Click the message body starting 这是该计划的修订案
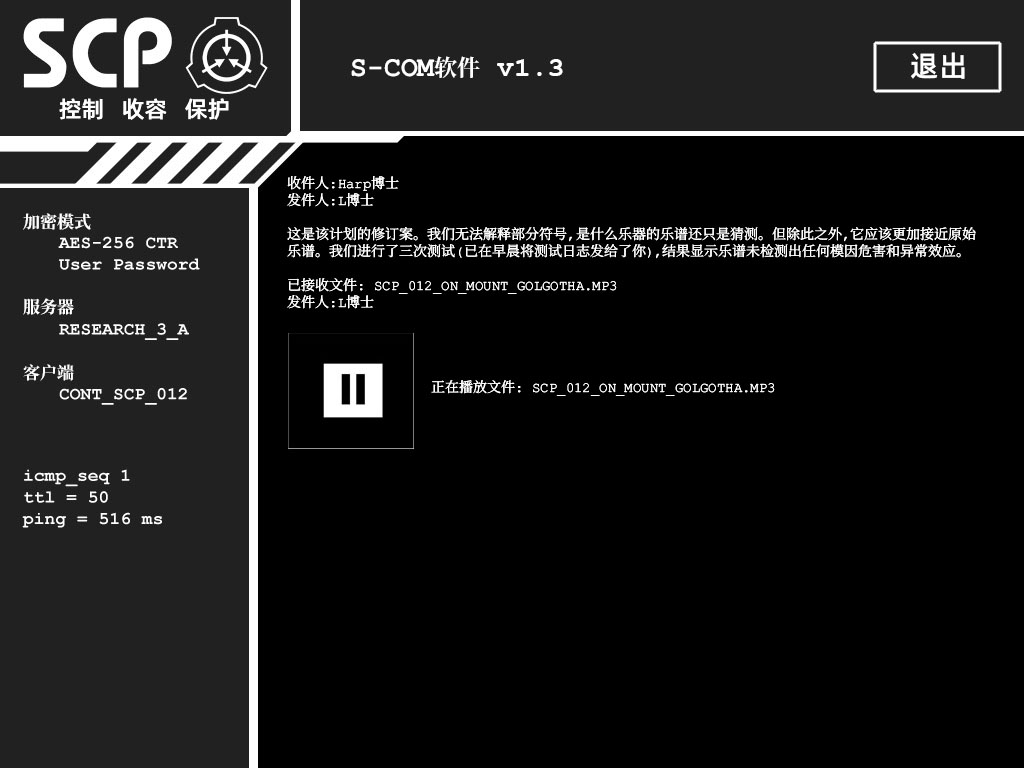This screenshot has width=1024, height=768. [x=632, y=242]
